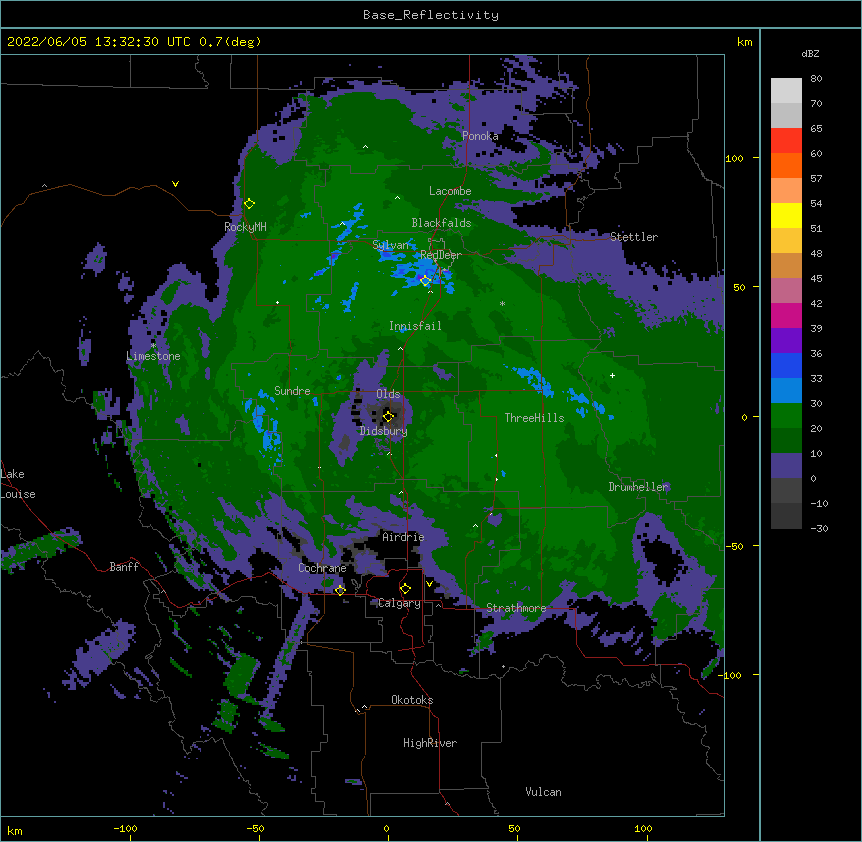Click the Sundre city label
The image size is (862, 842).
[292, 391]
